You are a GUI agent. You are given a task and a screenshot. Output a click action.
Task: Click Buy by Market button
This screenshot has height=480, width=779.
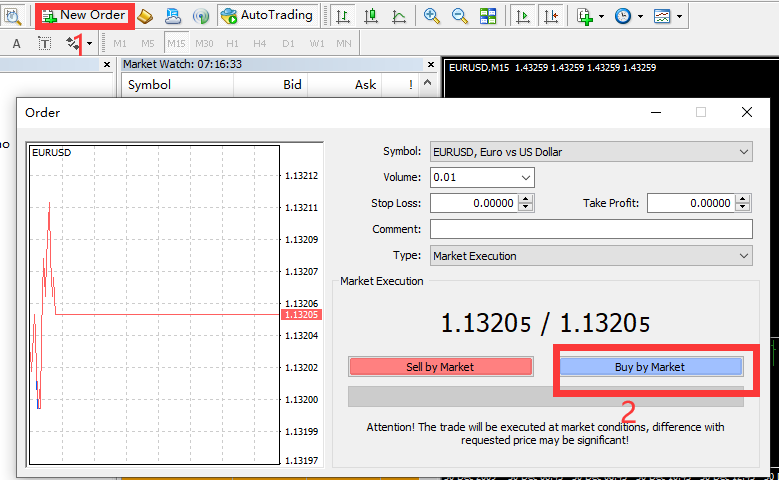[x=651, y=367]
